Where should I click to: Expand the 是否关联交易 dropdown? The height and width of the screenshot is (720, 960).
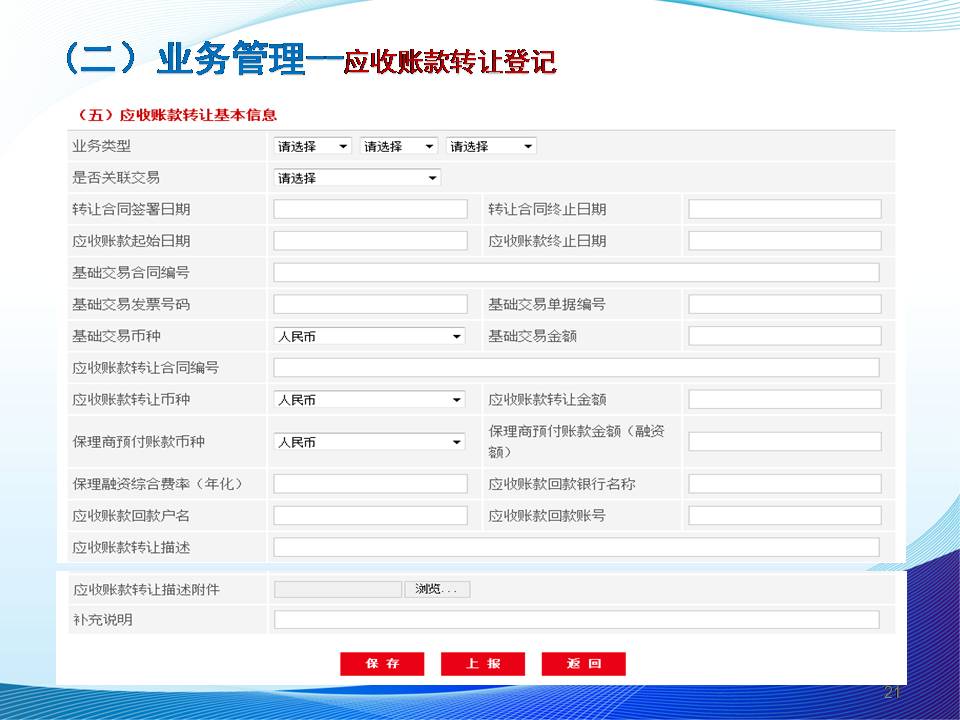357,178
